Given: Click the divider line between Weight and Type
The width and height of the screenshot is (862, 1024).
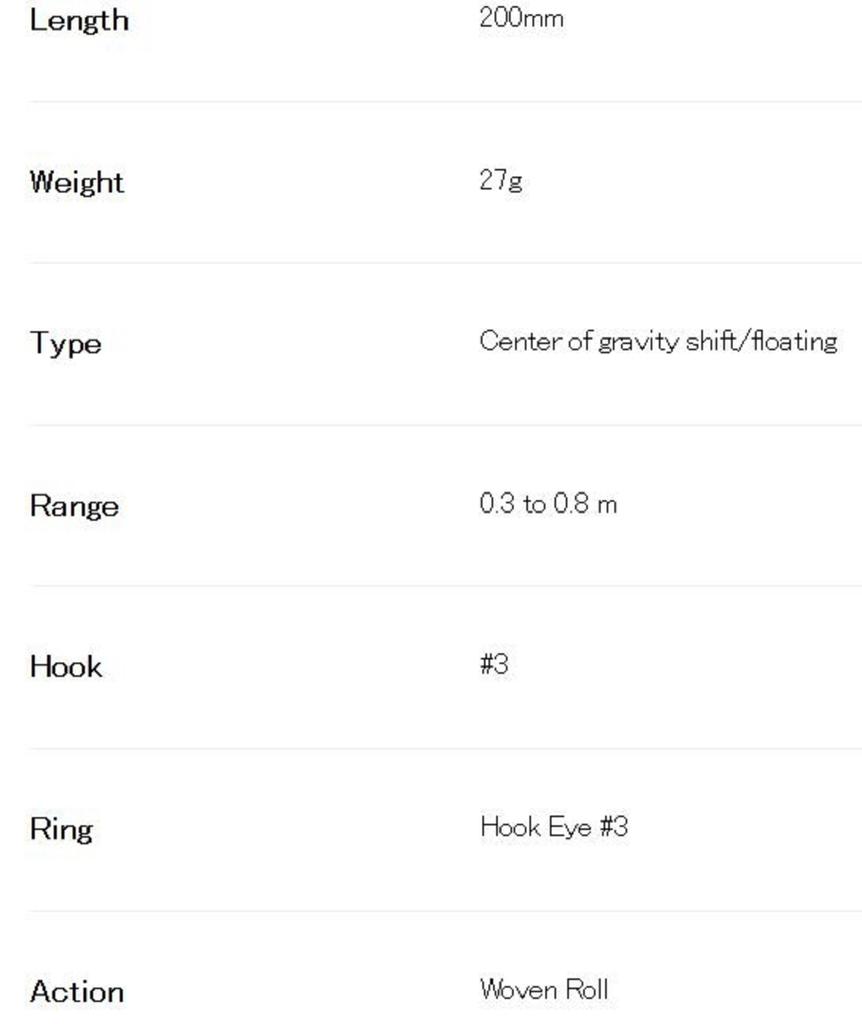Looking at the screenshot, I should (x=445, y=263).
